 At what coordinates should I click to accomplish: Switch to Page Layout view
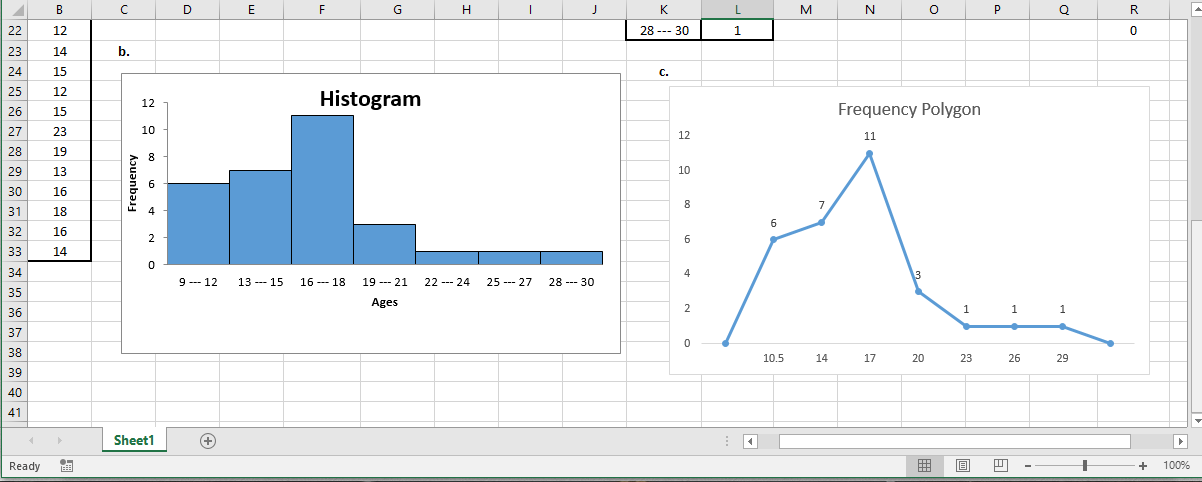(963, 466)
